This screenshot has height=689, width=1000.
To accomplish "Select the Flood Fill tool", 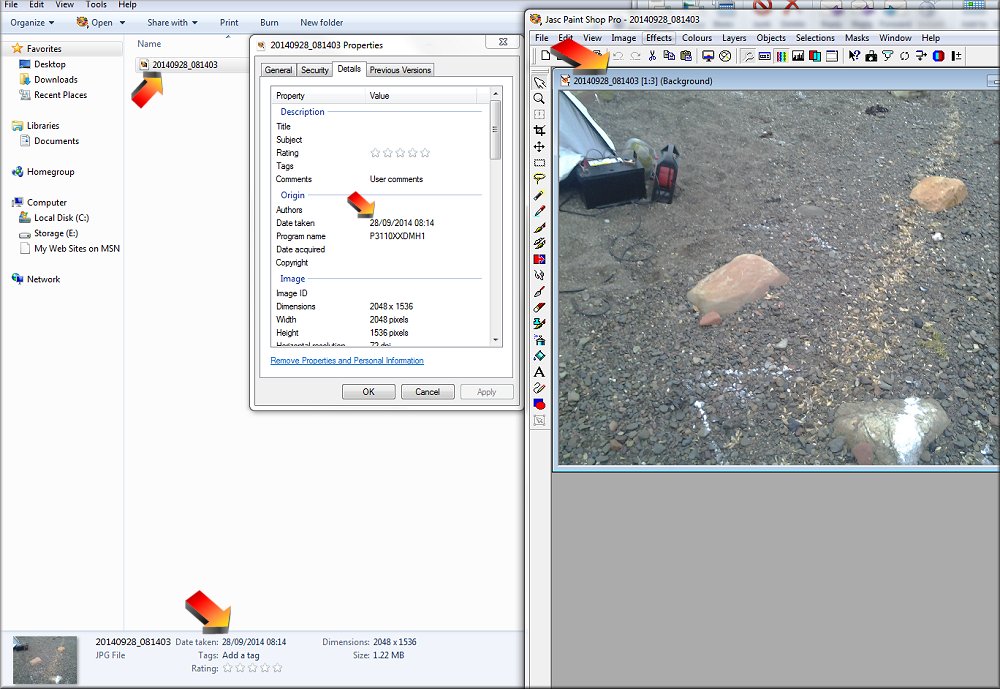I will (539, 356).
